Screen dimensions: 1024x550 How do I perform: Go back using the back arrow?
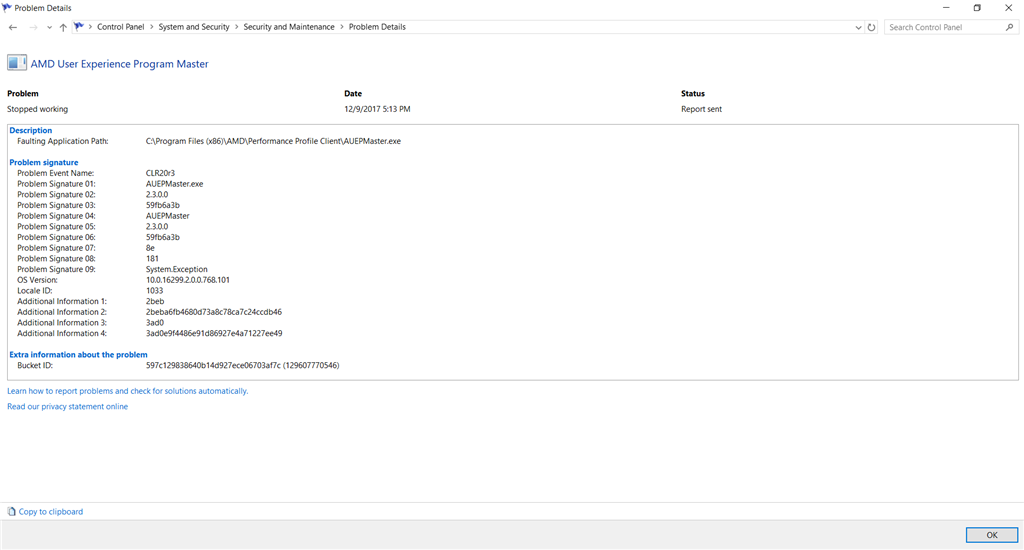click(x=13, y=27)
